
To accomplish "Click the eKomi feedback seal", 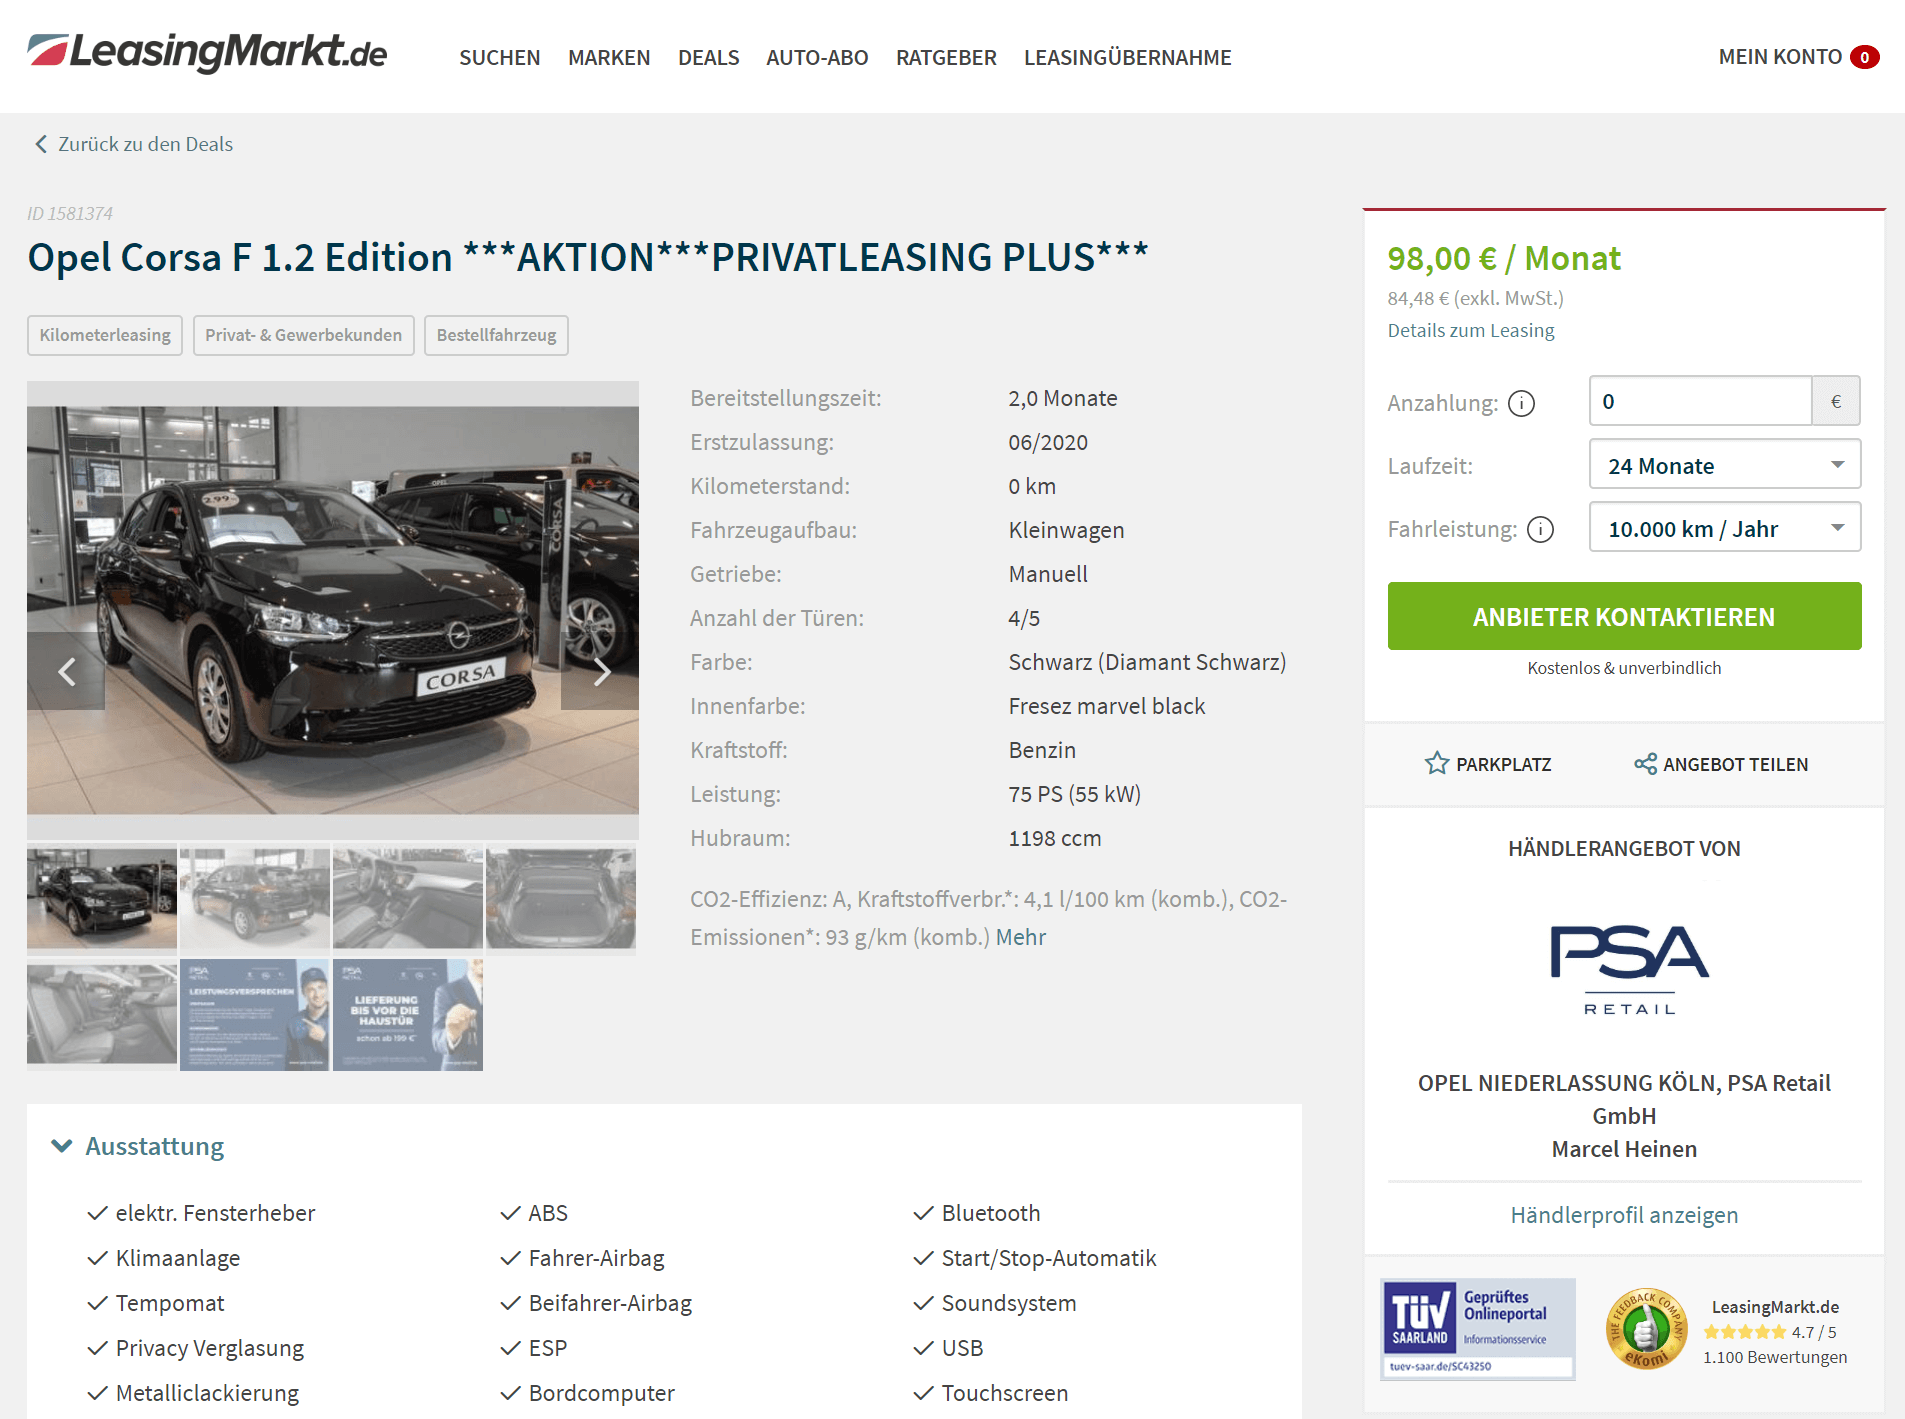I will tap(1646, 1329).
